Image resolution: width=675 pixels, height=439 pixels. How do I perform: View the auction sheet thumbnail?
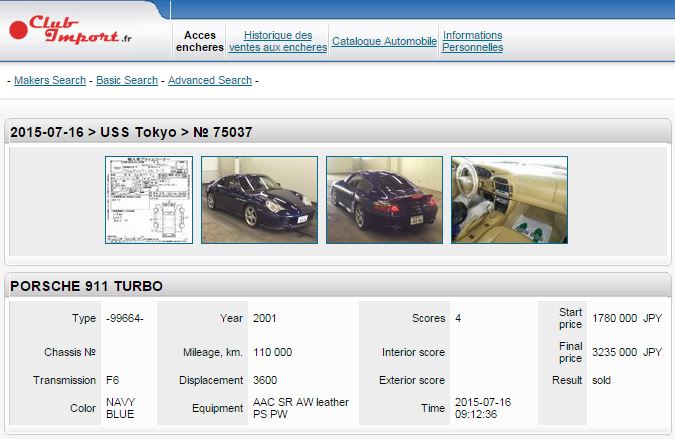click(x=149, y=200)
